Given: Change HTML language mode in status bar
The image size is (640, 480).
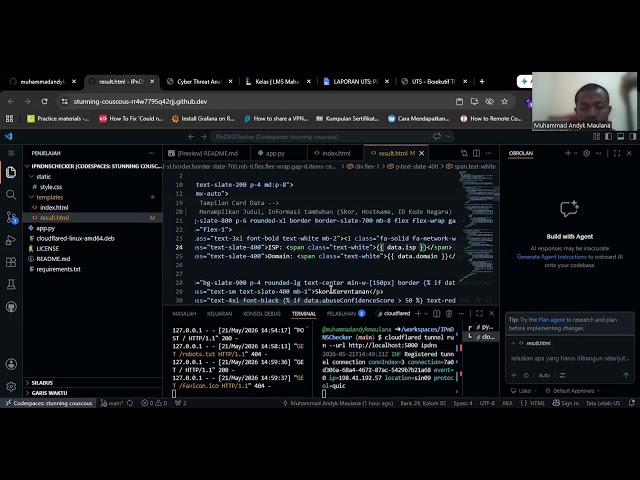Looking at the screenshot, I should pyautogui.click(x=537, y=403).
